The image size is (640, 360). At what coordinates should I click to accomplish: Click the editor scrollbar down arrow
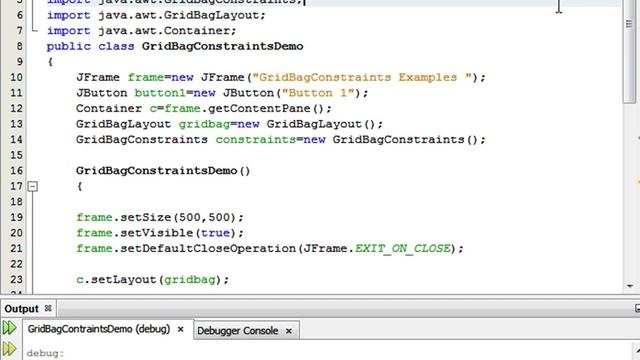click(630, 286)
